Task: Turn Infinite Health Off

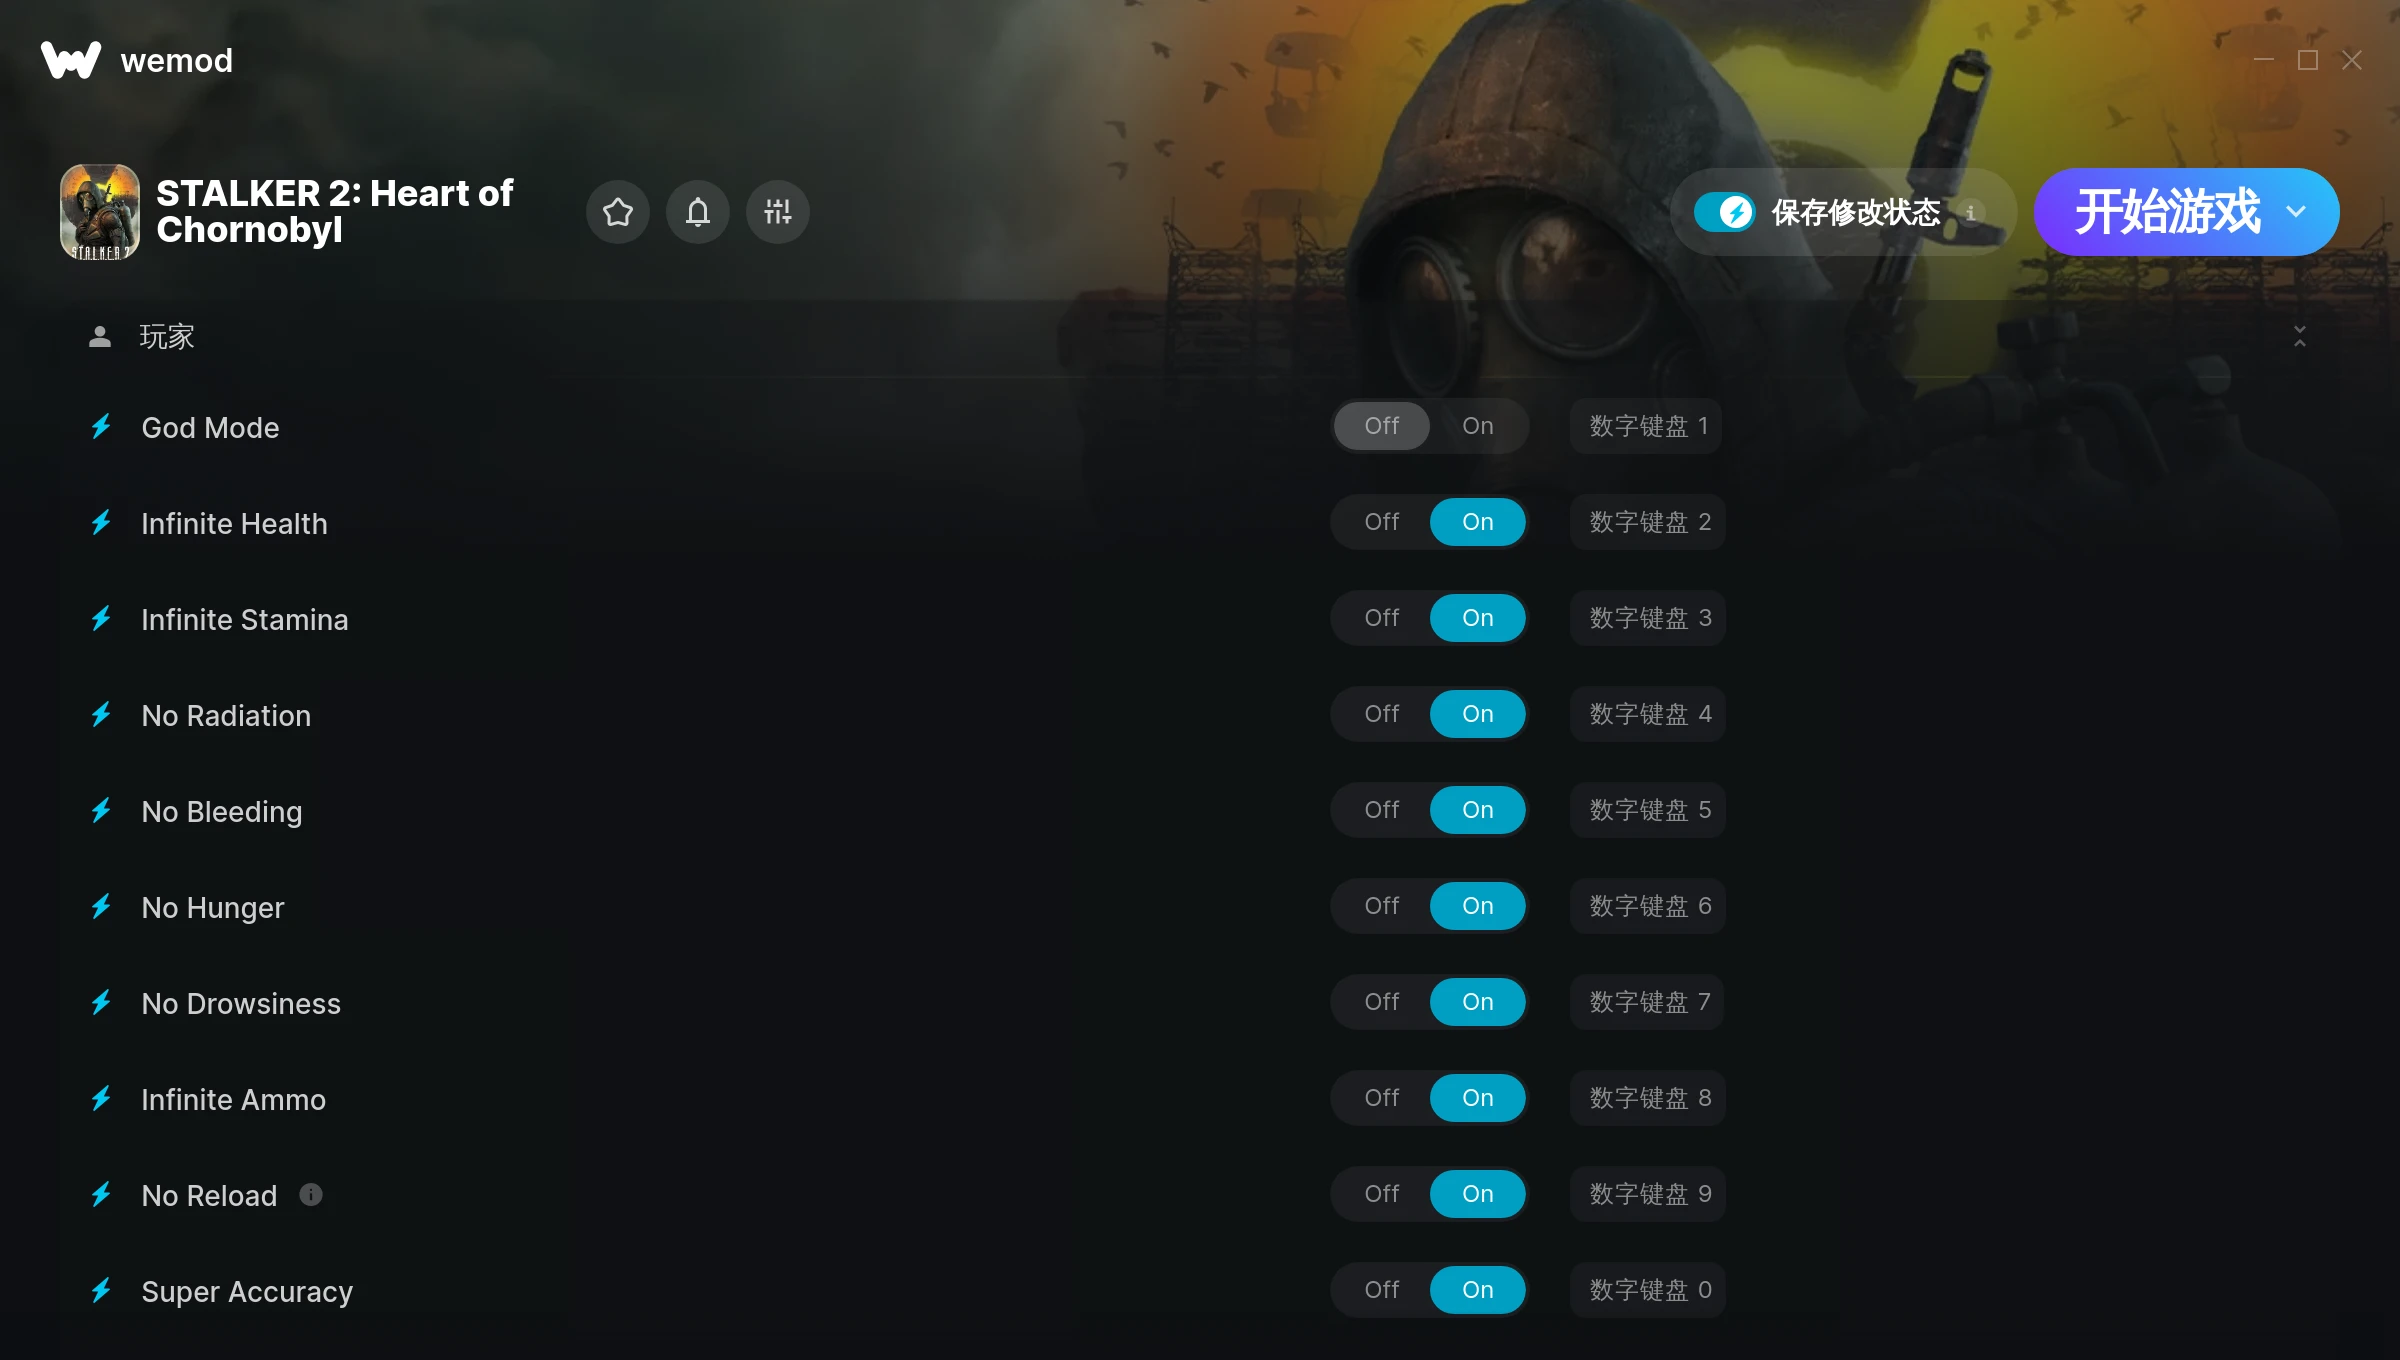Action: (1382, 522)
